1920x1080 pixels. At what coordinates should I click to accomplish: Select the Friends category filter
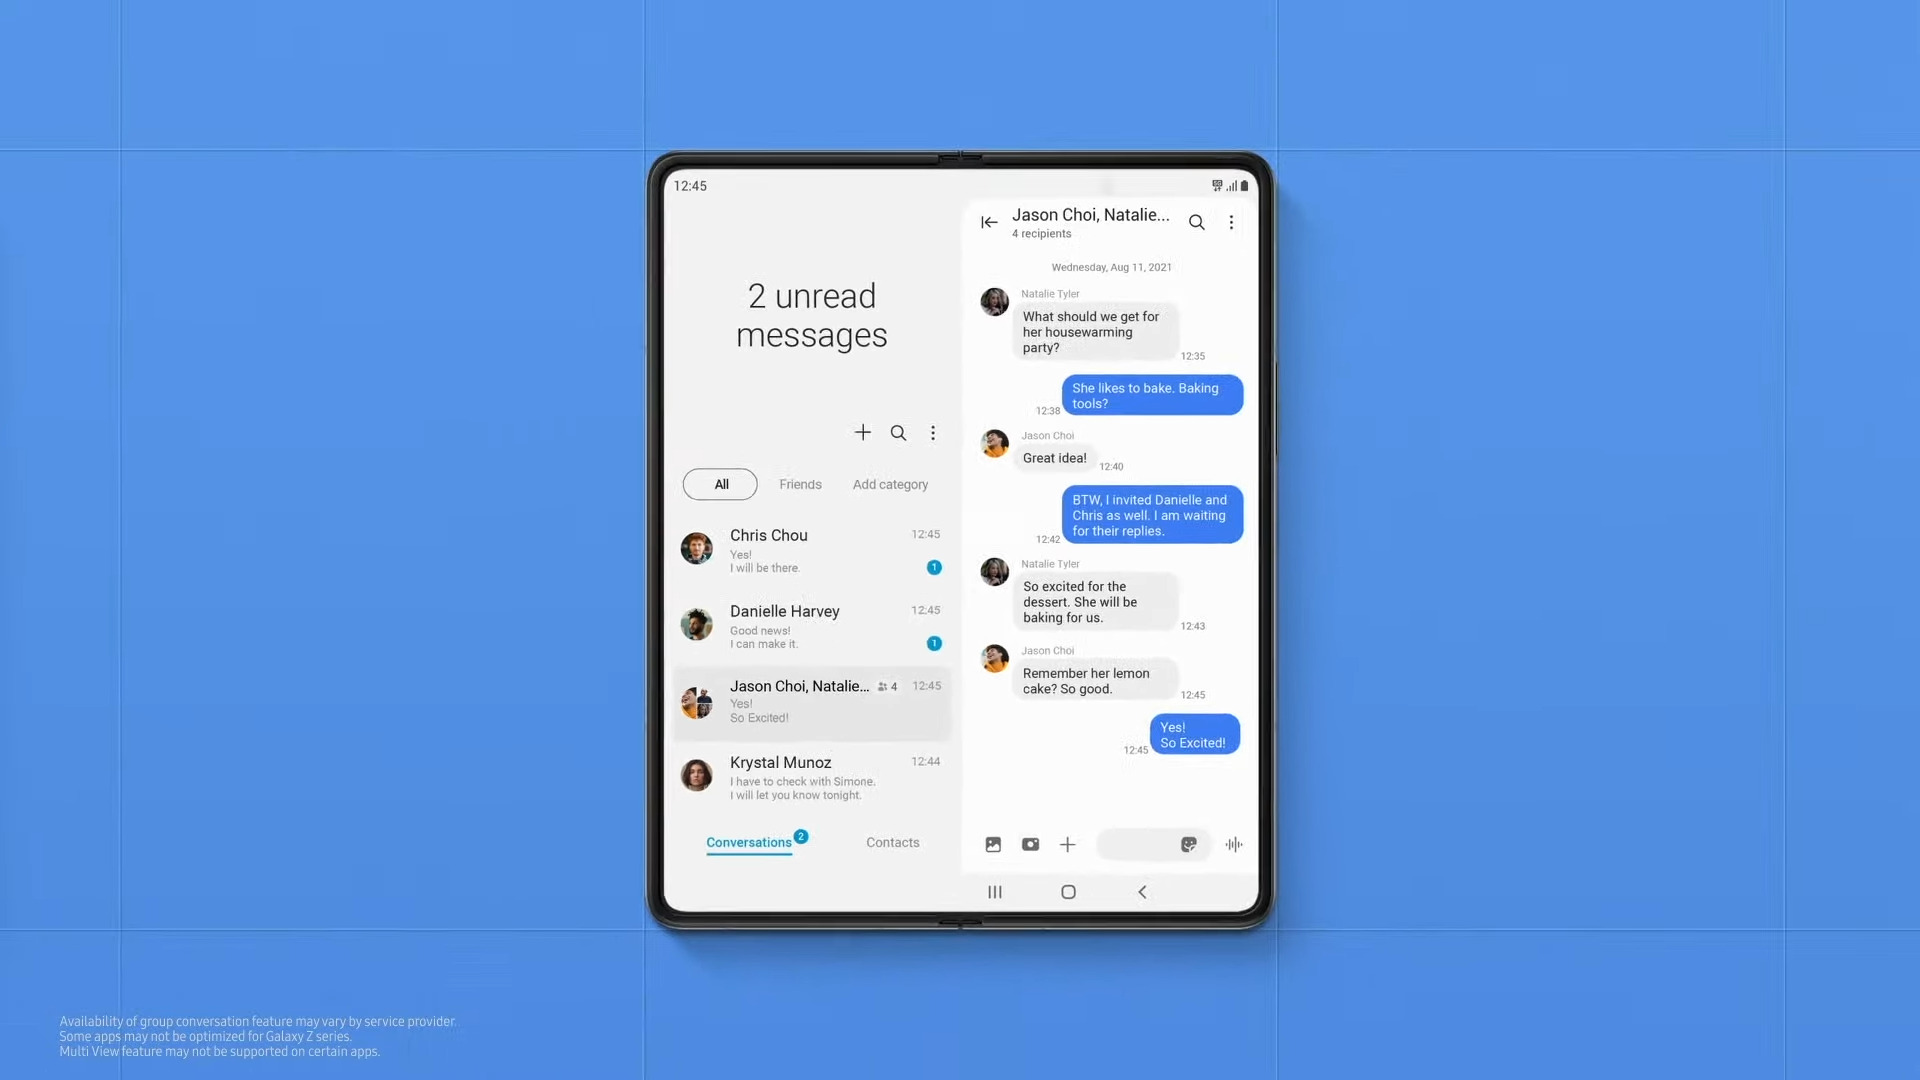[799, 483]
